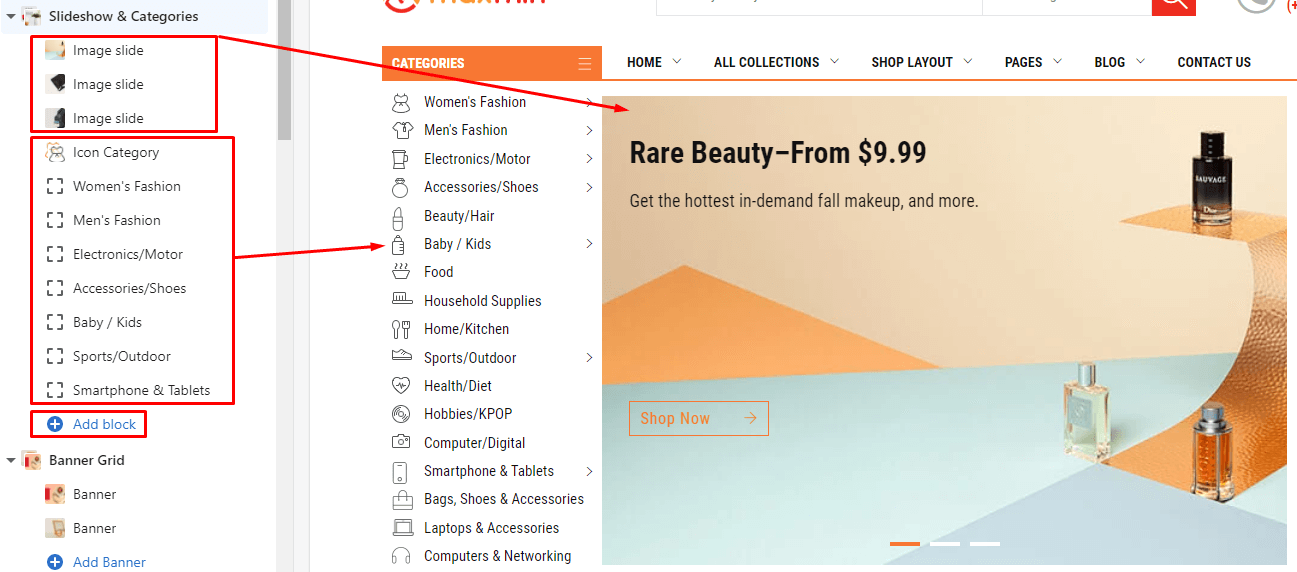Open the All Collections dropdown menu

point(776,62)
